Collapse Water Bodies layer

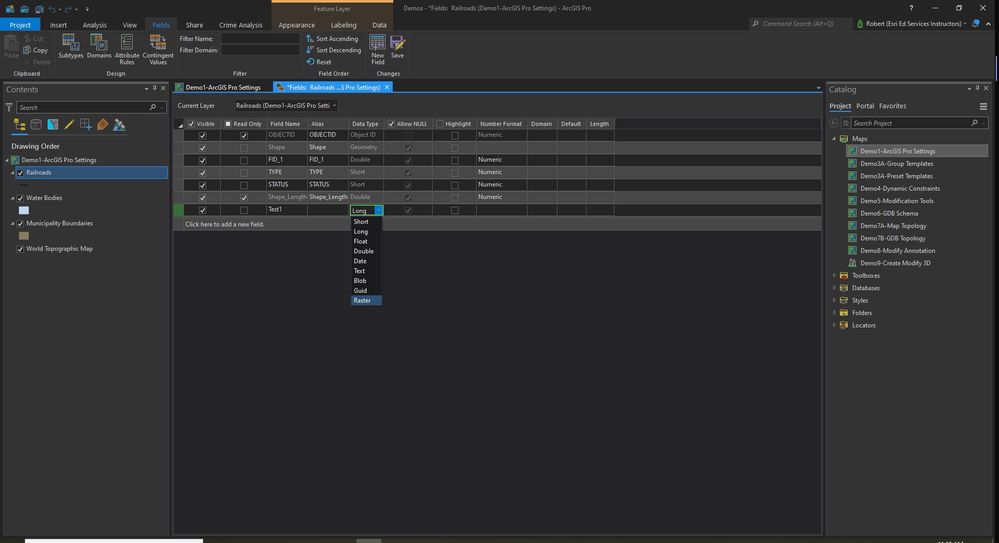12,198
